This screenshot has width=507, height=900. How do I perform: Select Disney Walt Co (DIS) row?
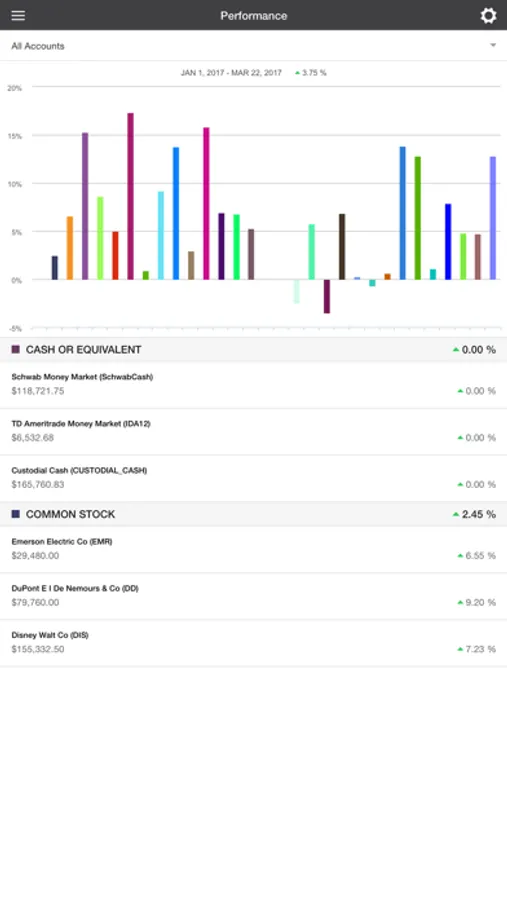[253, 643]
